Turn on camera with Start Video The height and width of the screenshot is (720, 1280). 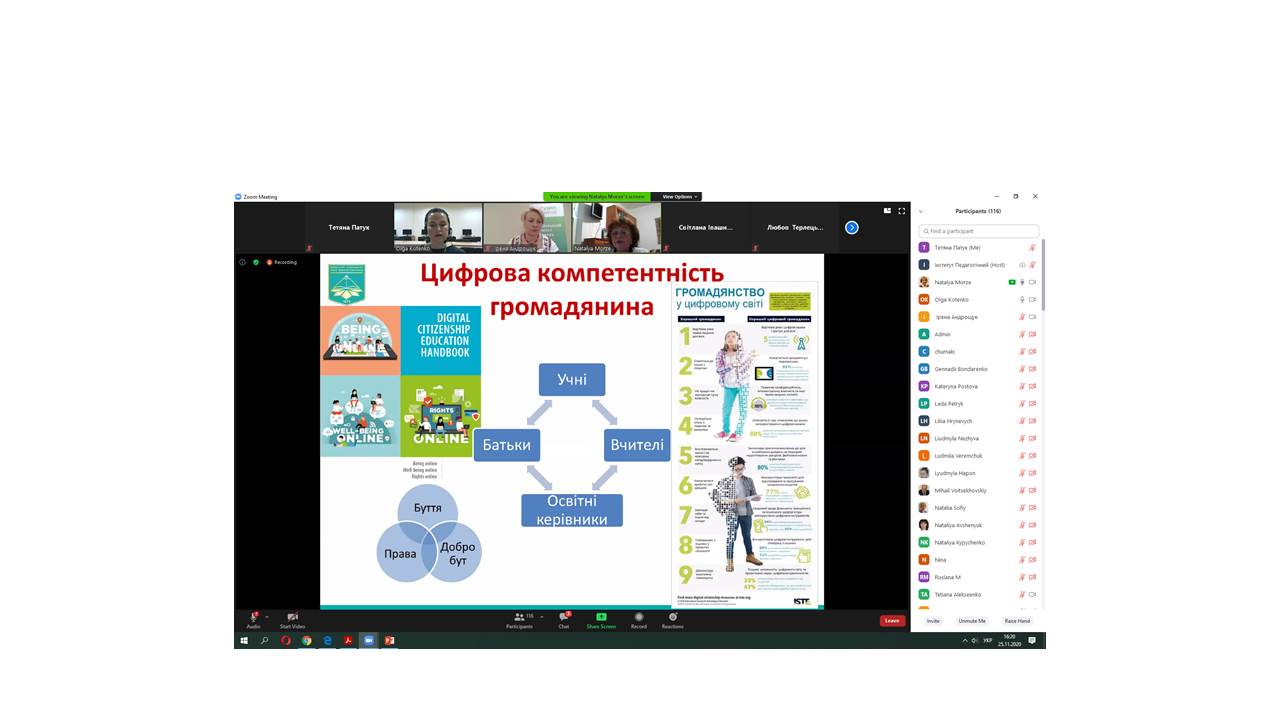[x=292, y=617]
